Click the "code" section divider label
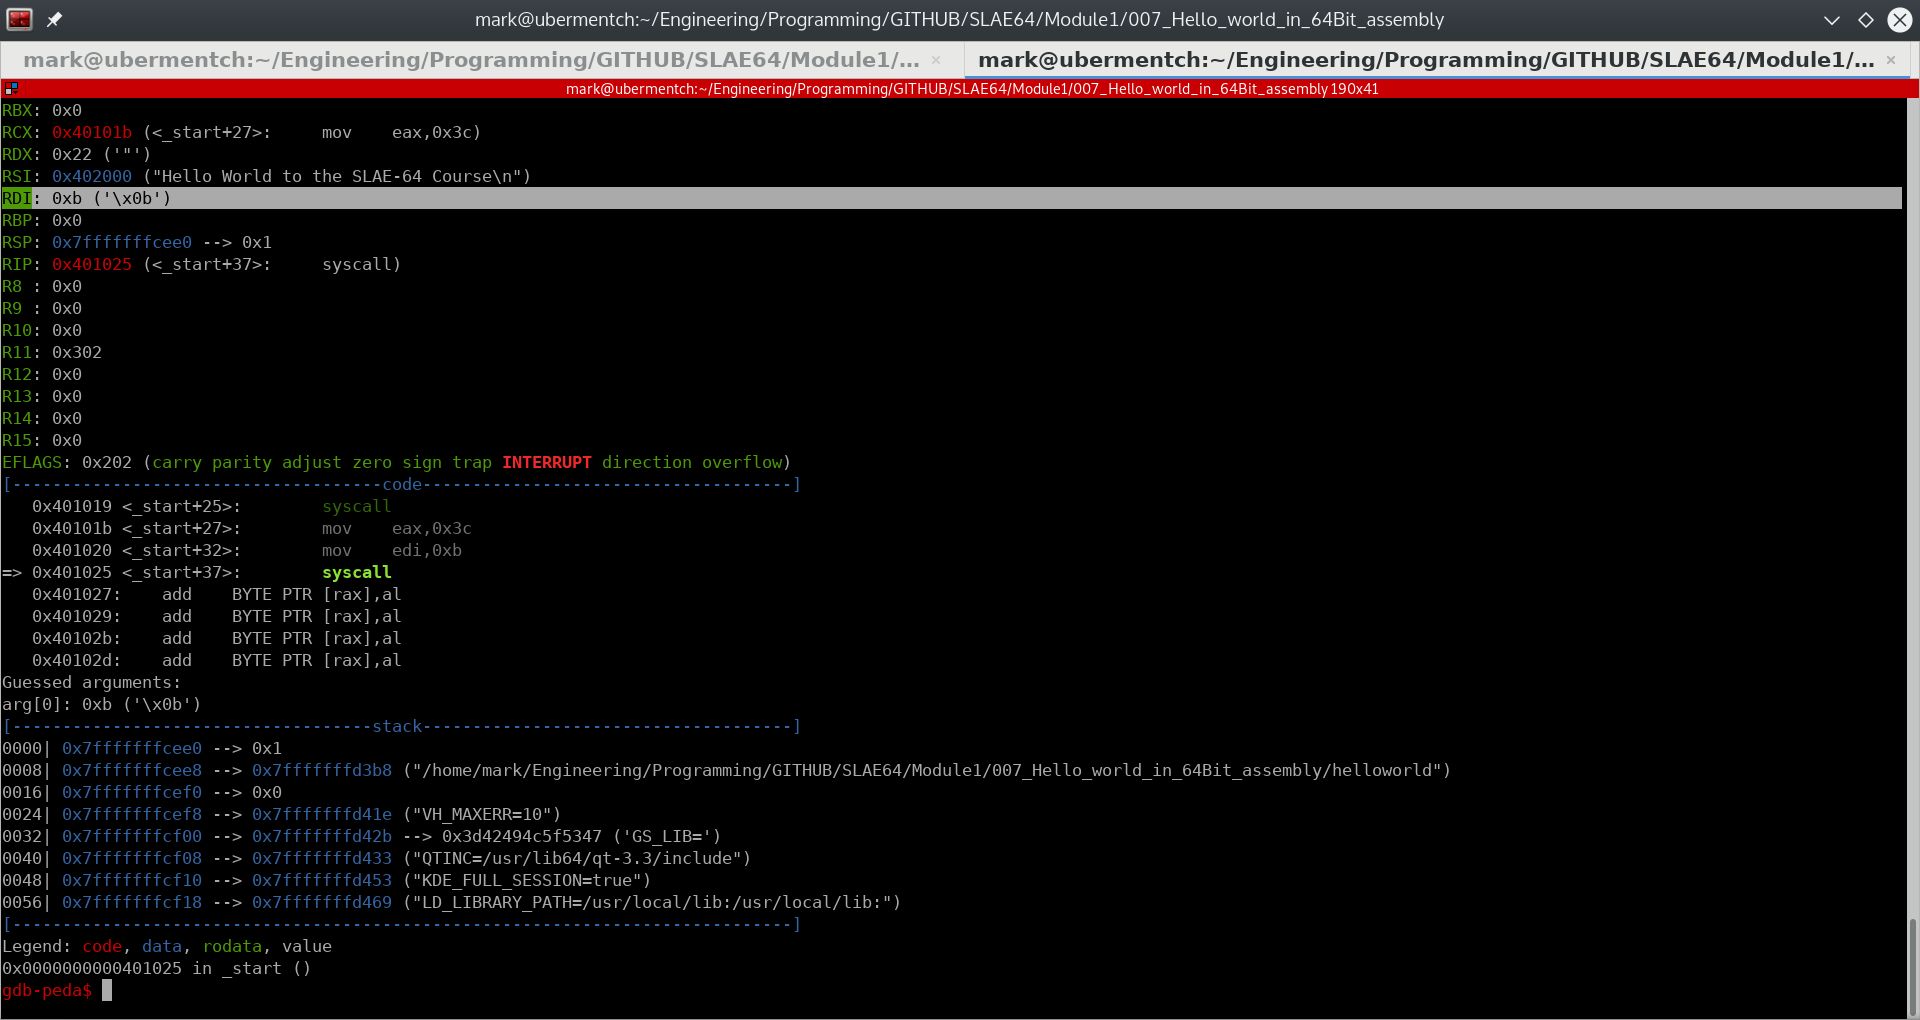This screenshot has width=1920, height=1020. coord(402,484)
